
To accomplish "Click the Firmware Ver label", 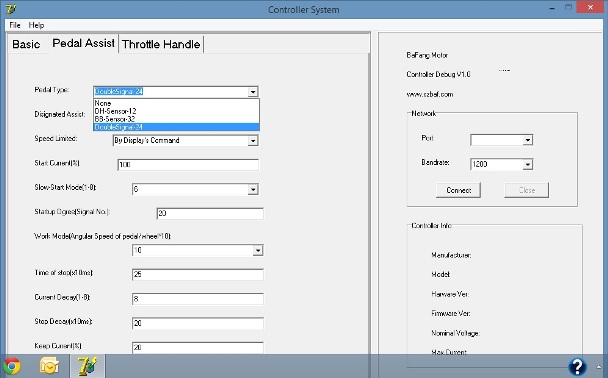I will click(451, 313).
